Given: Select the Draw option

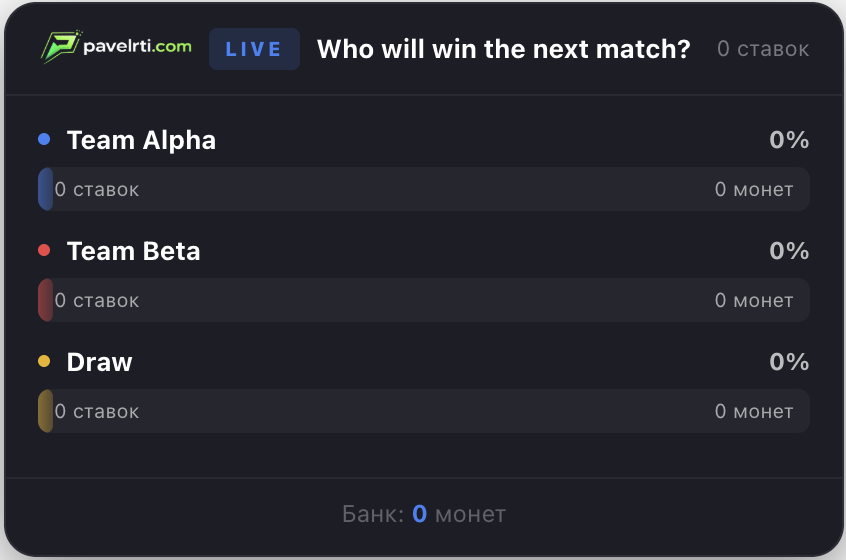Looking at the screenshot, I should [99, 362].
